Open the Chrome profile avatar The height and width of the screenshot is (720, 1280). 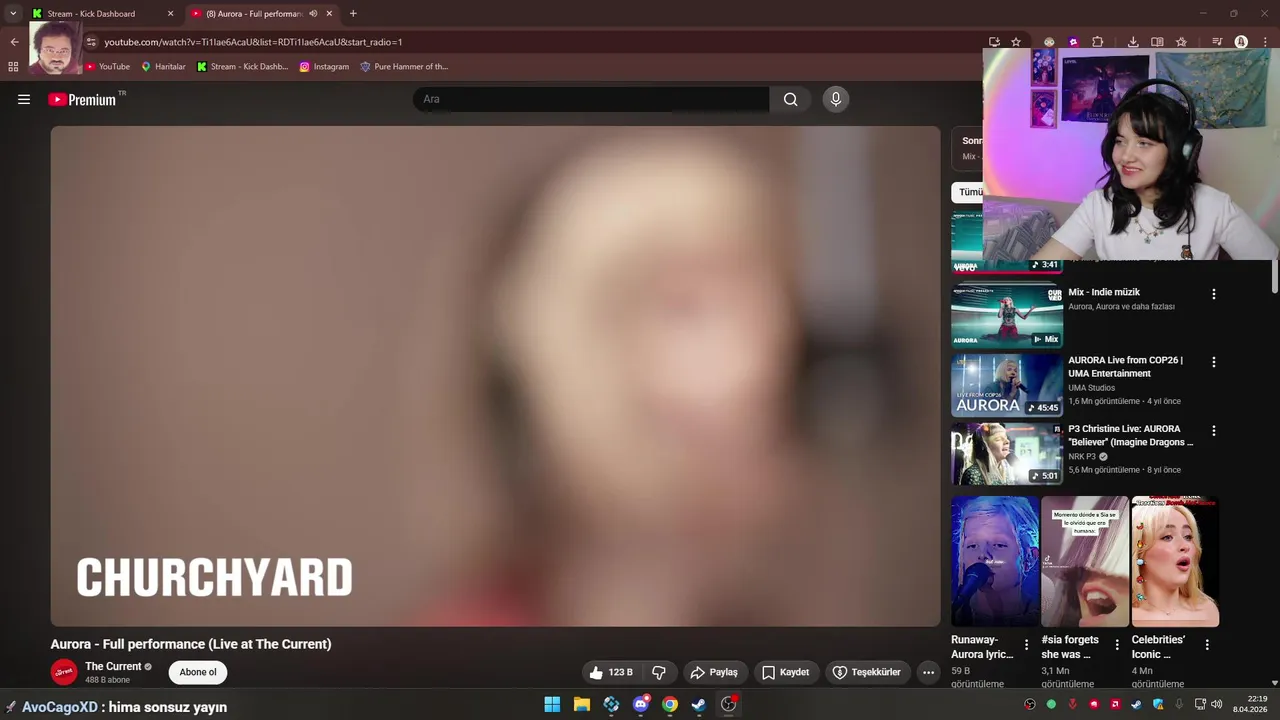coord(1241,42)
